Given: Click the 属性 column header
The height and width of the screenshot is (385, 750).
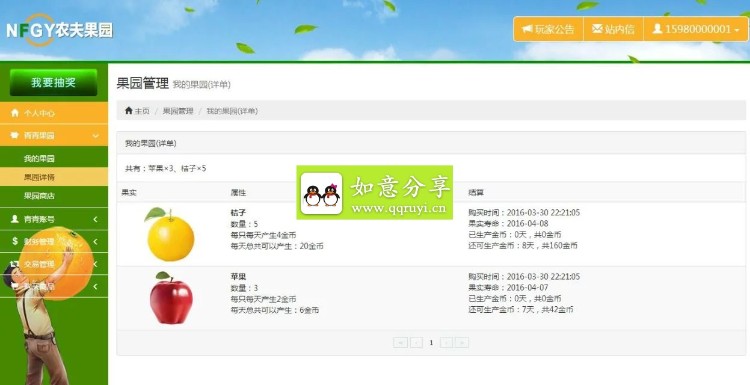Looking at the screenshot, I should (238, 192).
